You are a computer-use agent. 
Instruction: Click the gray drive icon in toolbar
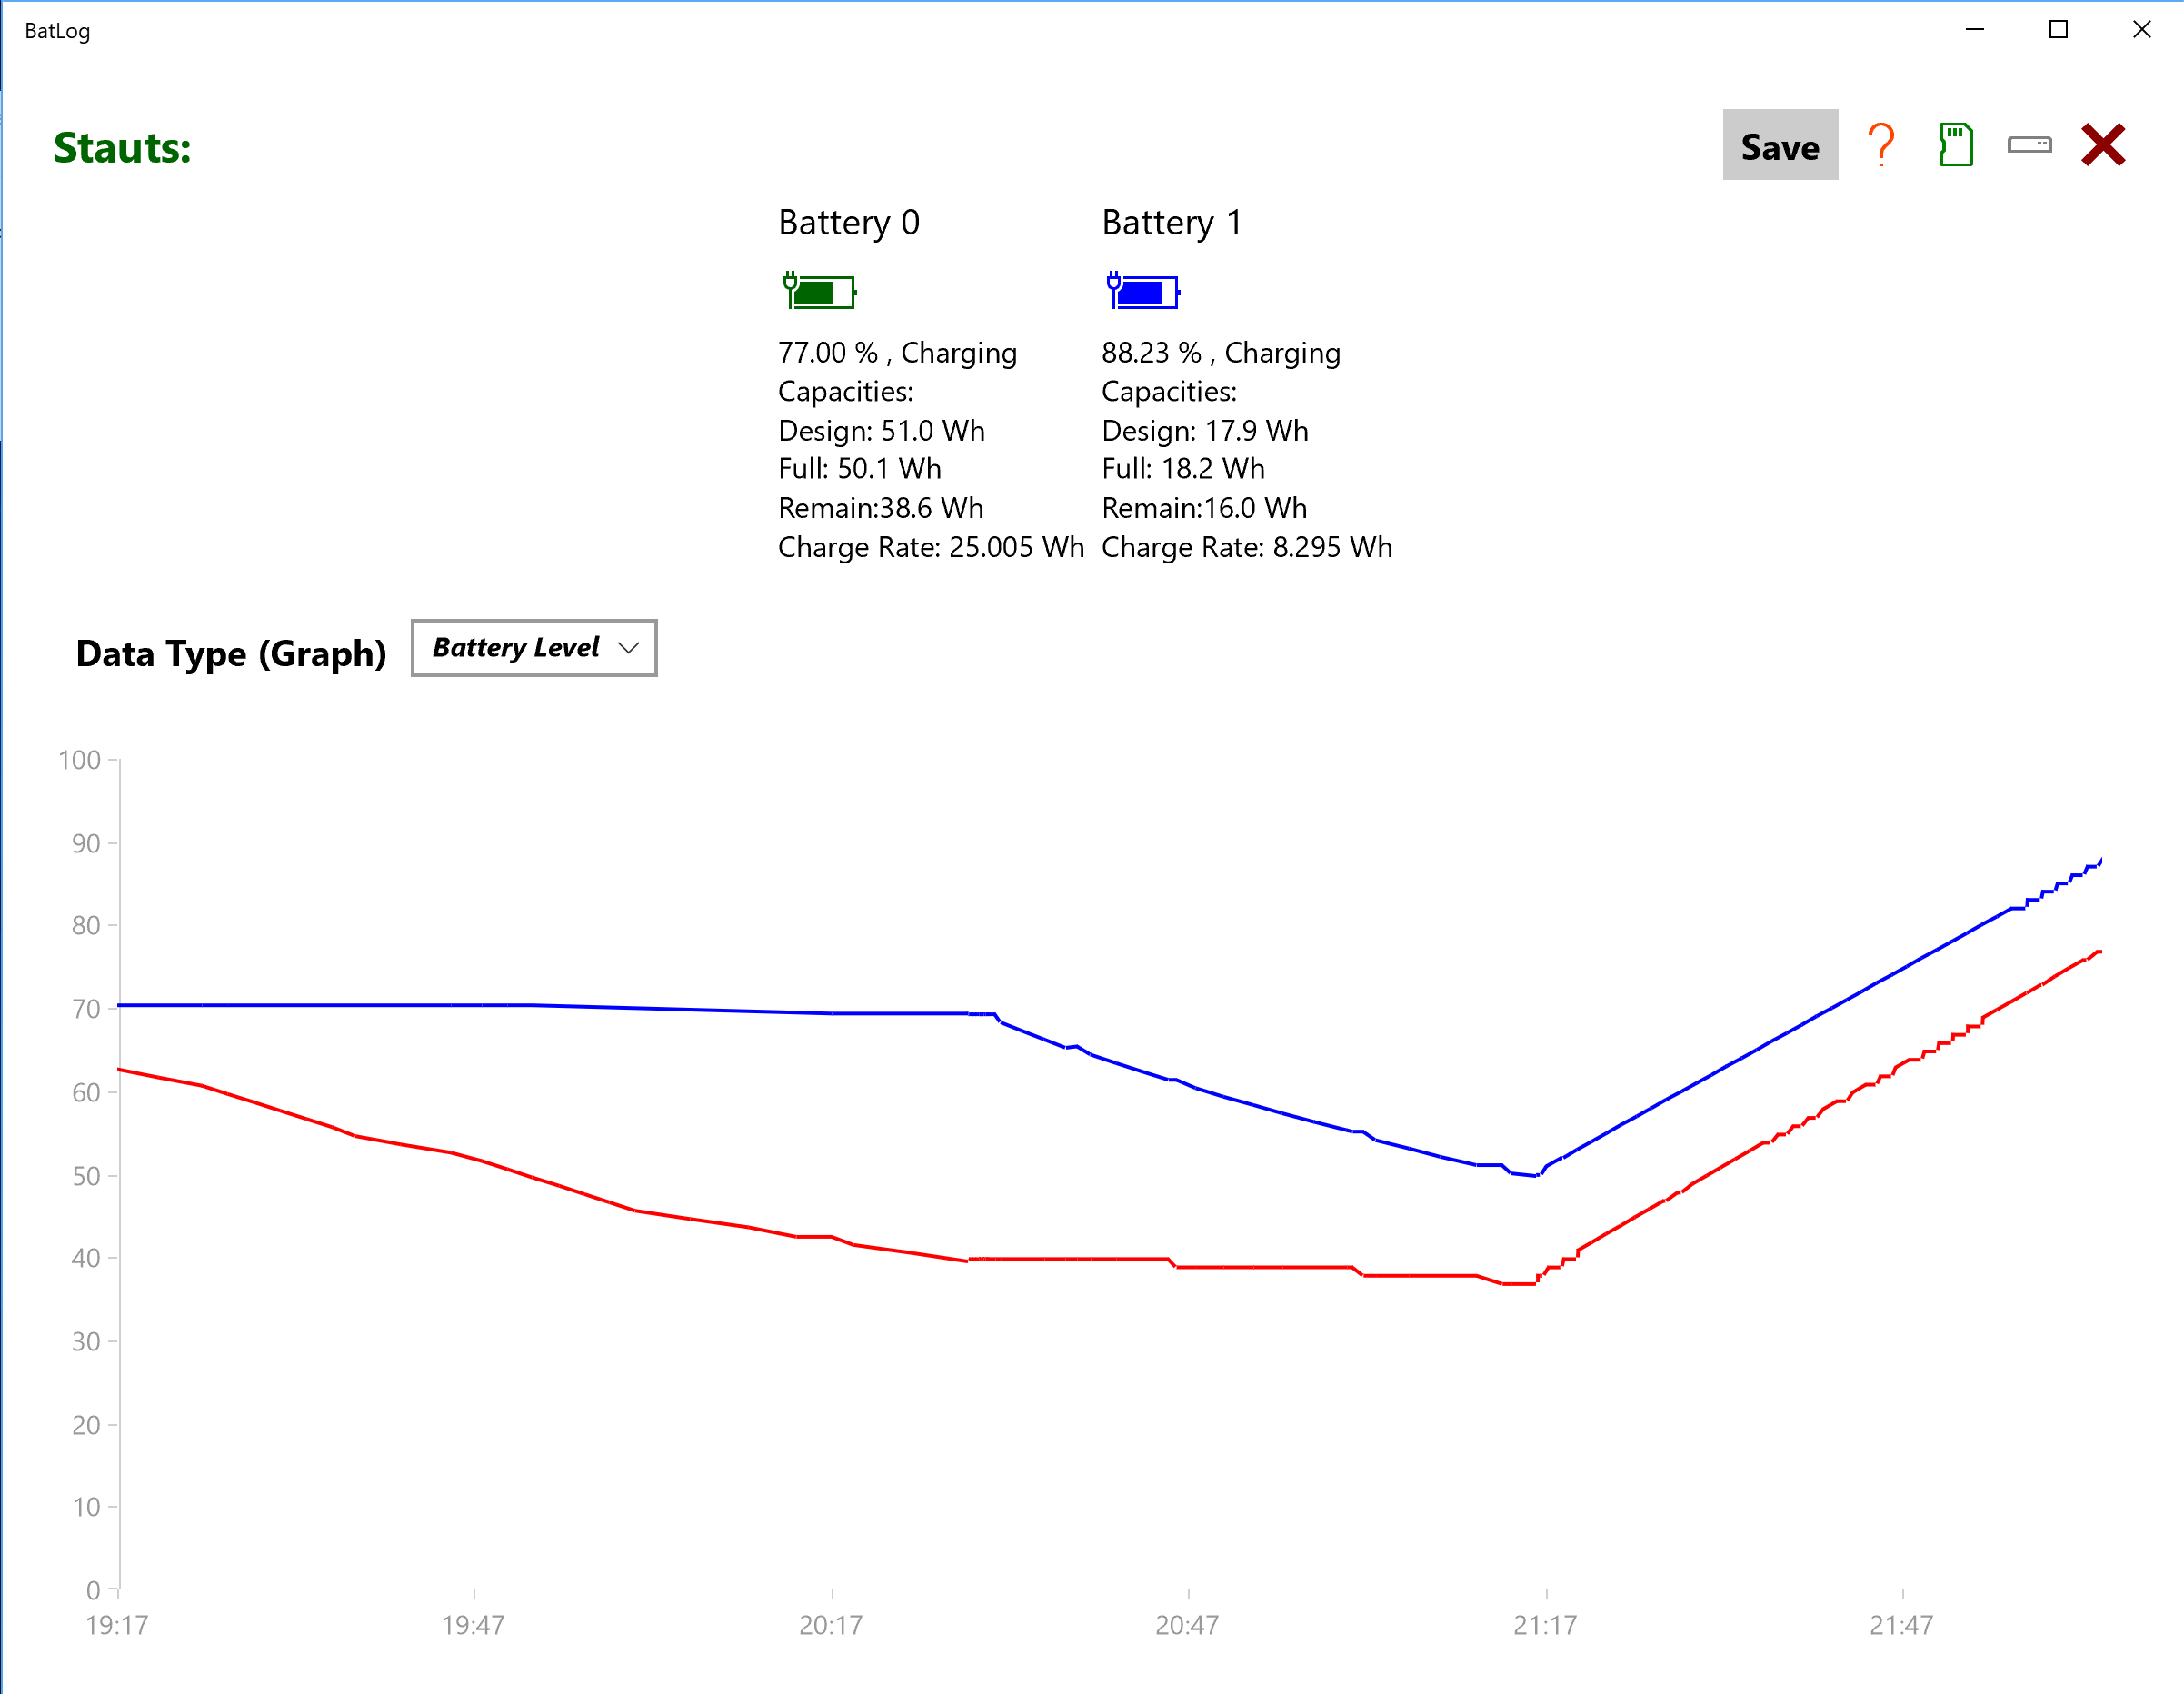(x=2029, y=145)
